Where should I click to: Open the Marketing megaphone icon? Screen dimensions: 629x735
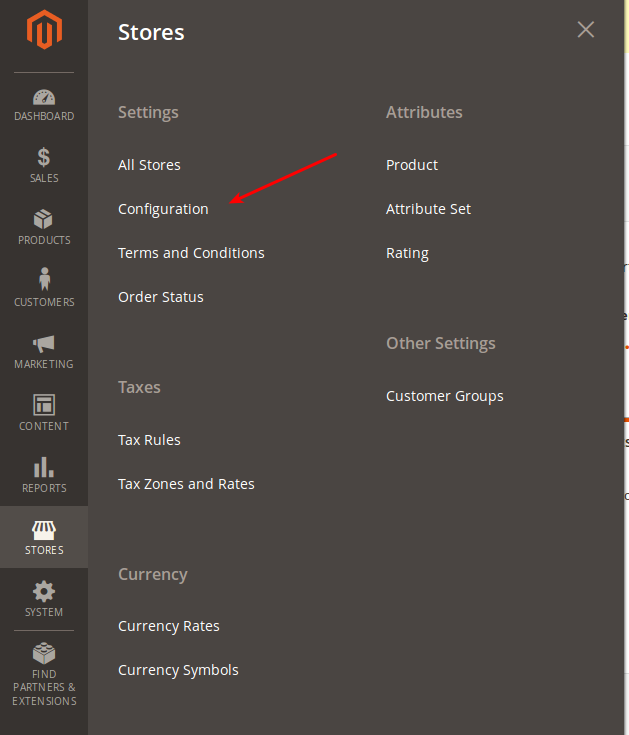click(44, 343)
